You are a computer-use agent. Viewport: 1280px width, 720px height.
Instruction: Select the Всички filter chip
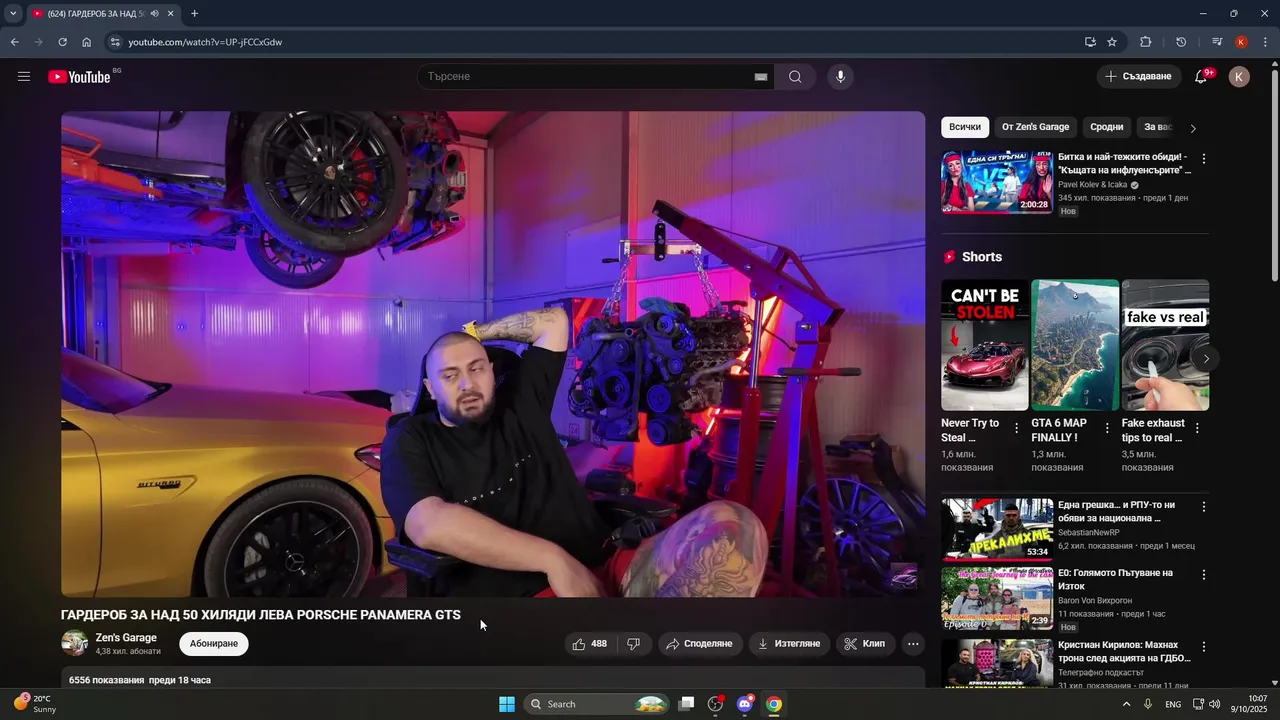[x=965, y=127]
